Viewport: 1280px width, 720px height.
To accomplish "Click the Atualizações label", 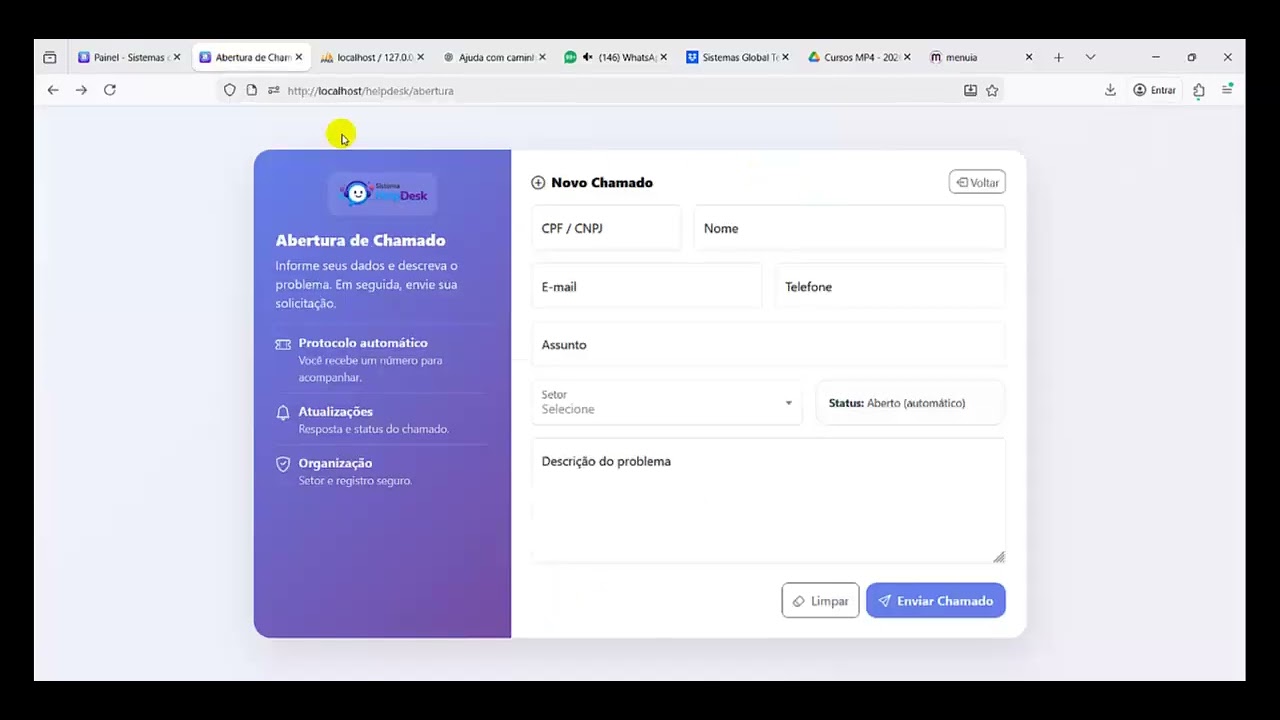I will [336, 412].
